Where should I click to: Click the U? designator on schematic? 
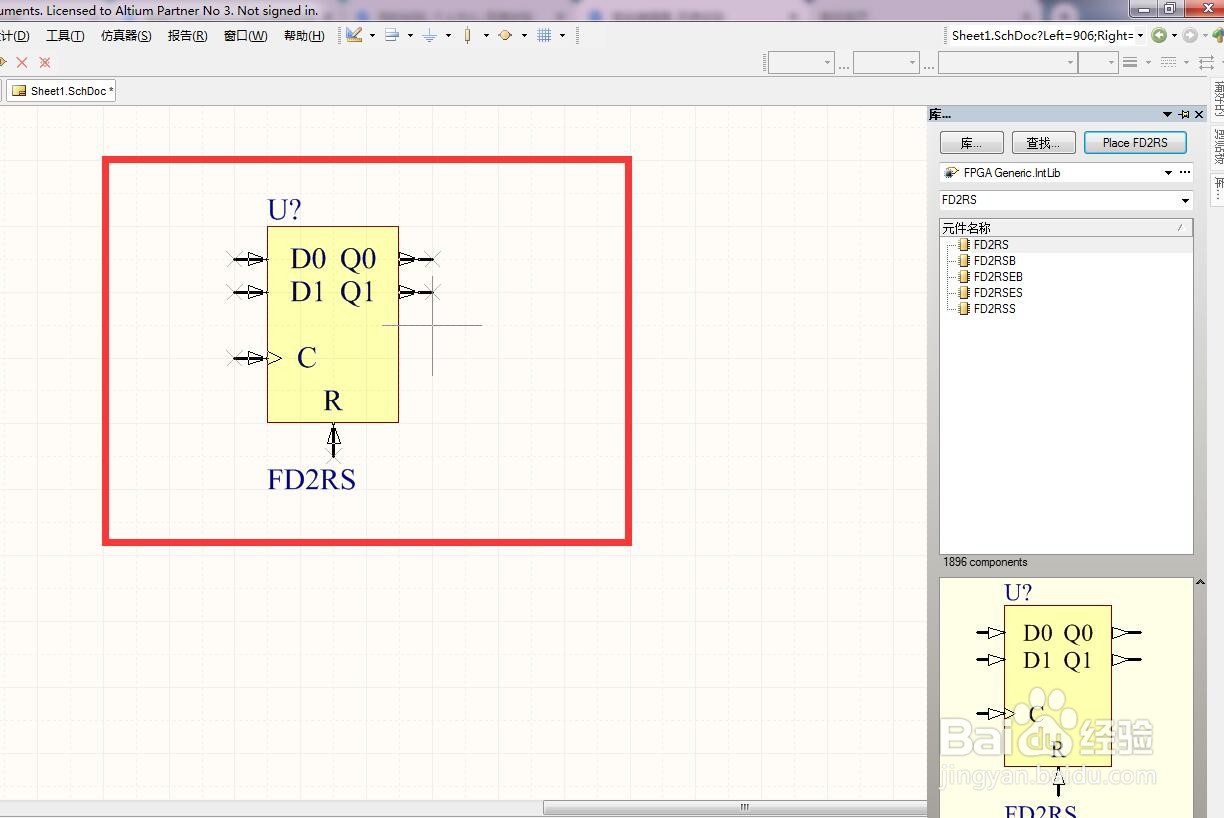point(284,210)
